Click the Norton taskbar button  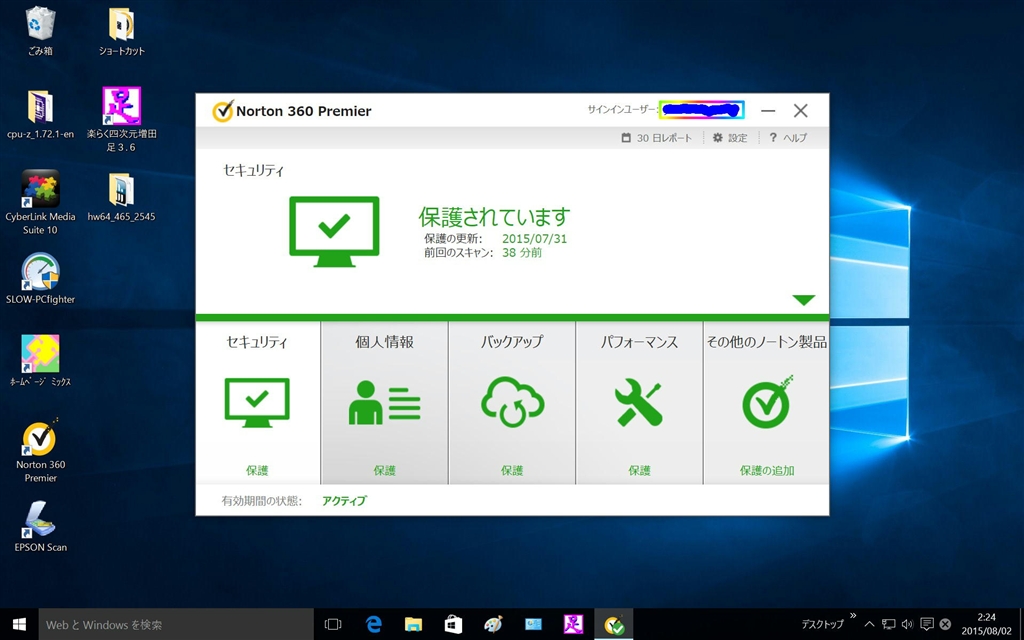614,624
